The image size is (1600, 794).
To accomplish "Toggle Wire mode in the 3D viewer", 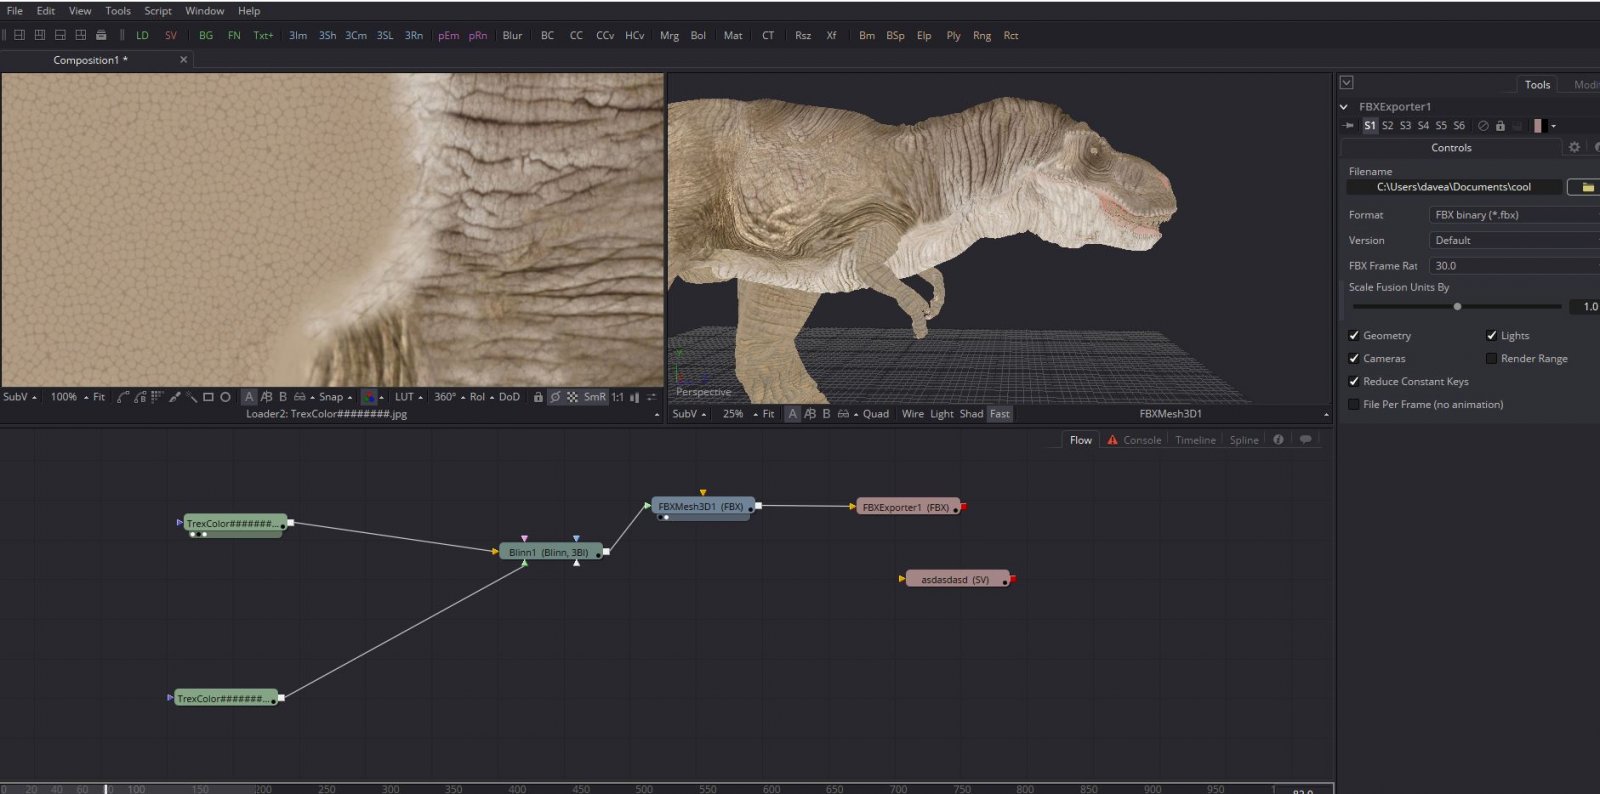I will click(913, 414).
